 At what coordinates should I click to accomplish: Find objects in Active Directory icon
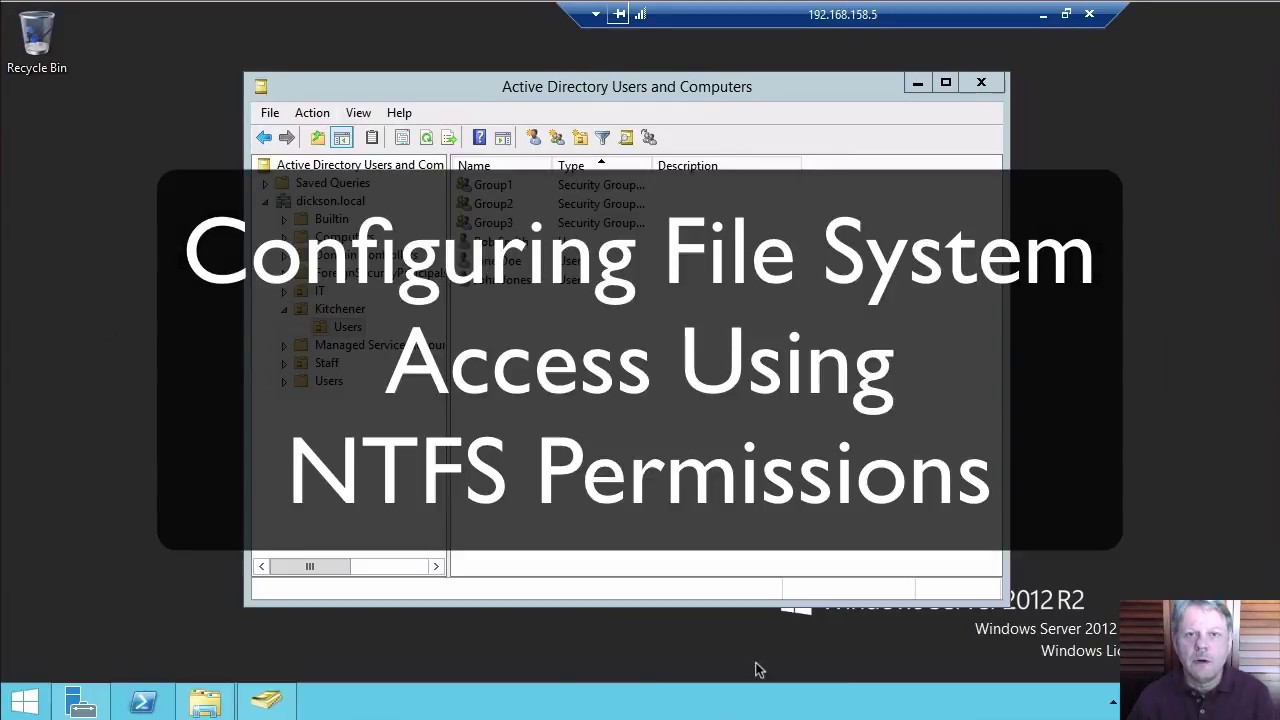tap(626, 138)
